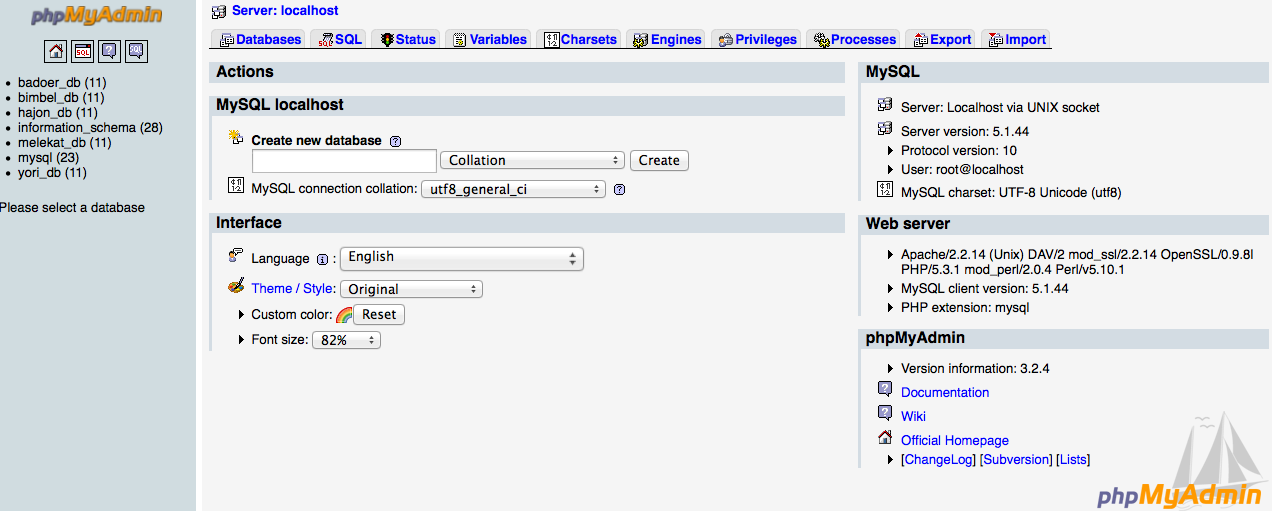The image size is (1272, 511).
Task: Select the information_schema database
Action: tap(77, 128)
